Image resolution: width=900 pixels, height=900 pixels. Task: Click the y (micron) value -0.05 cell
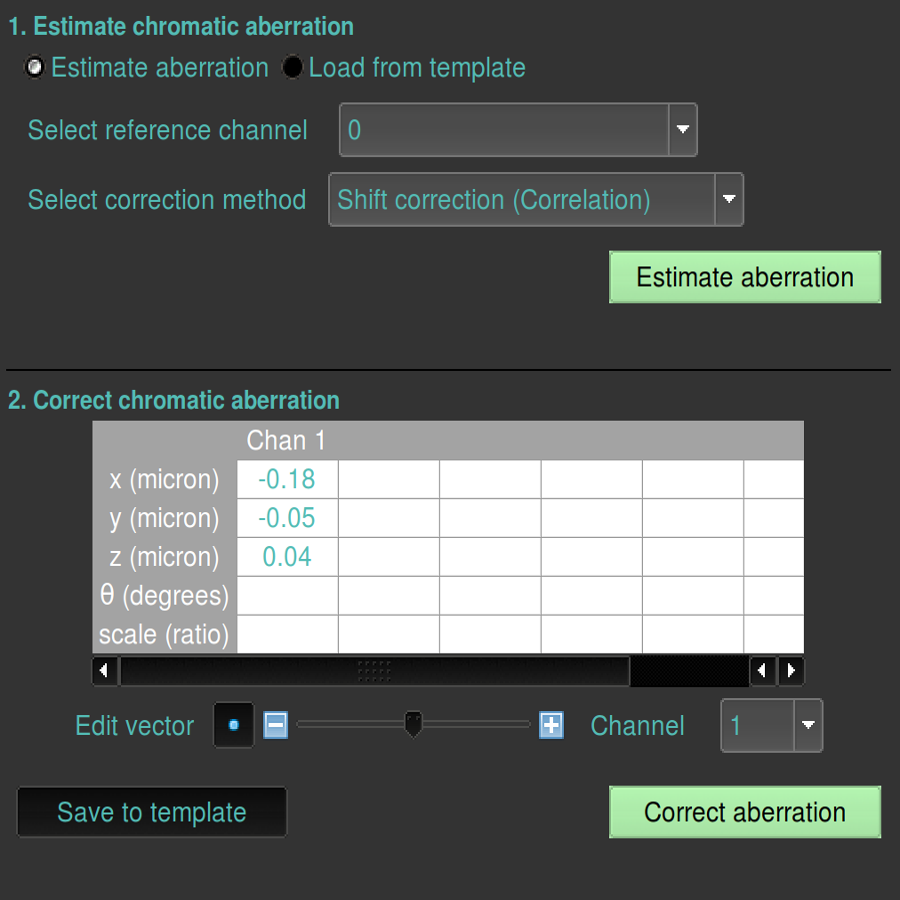tap(287, 518)
